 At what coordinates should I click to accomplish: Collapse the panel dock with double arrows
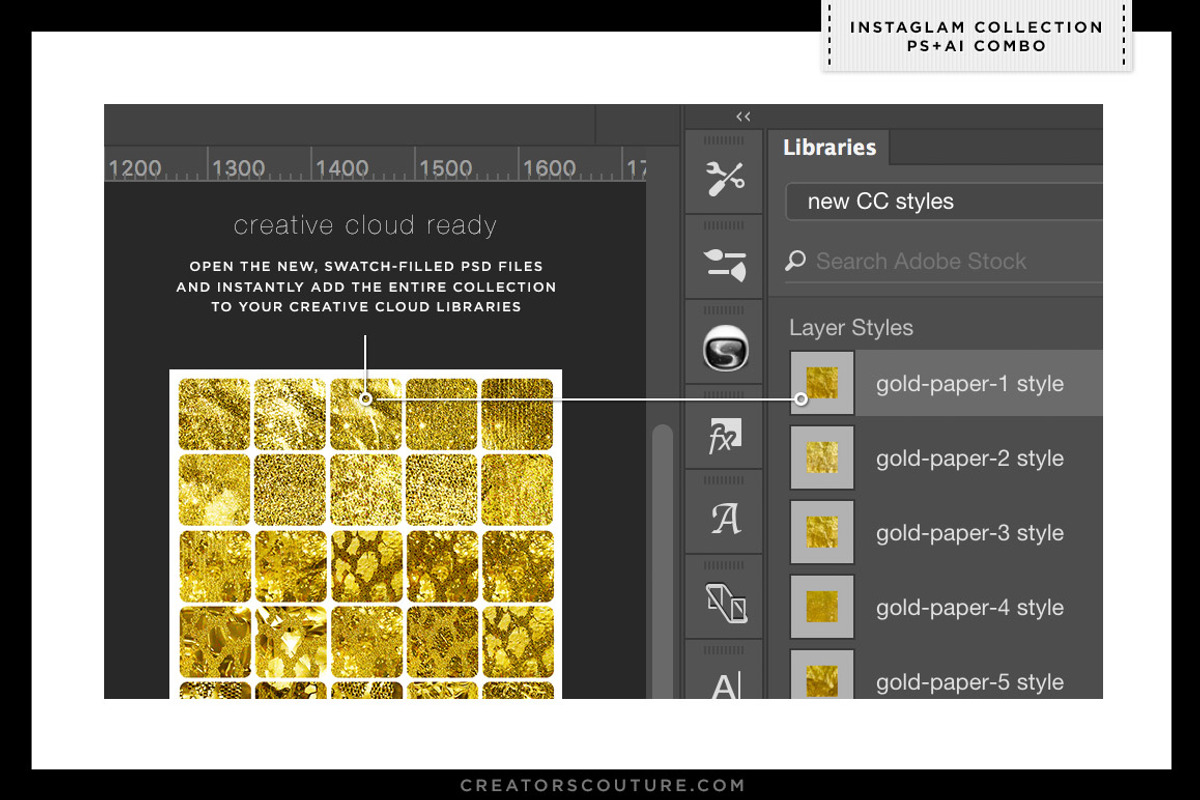pyautogui.click(x=743, y=116)
